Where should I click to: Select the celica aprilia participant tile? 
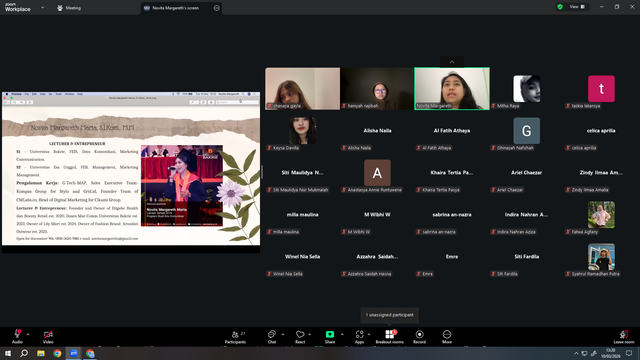(x=601, y=131)
